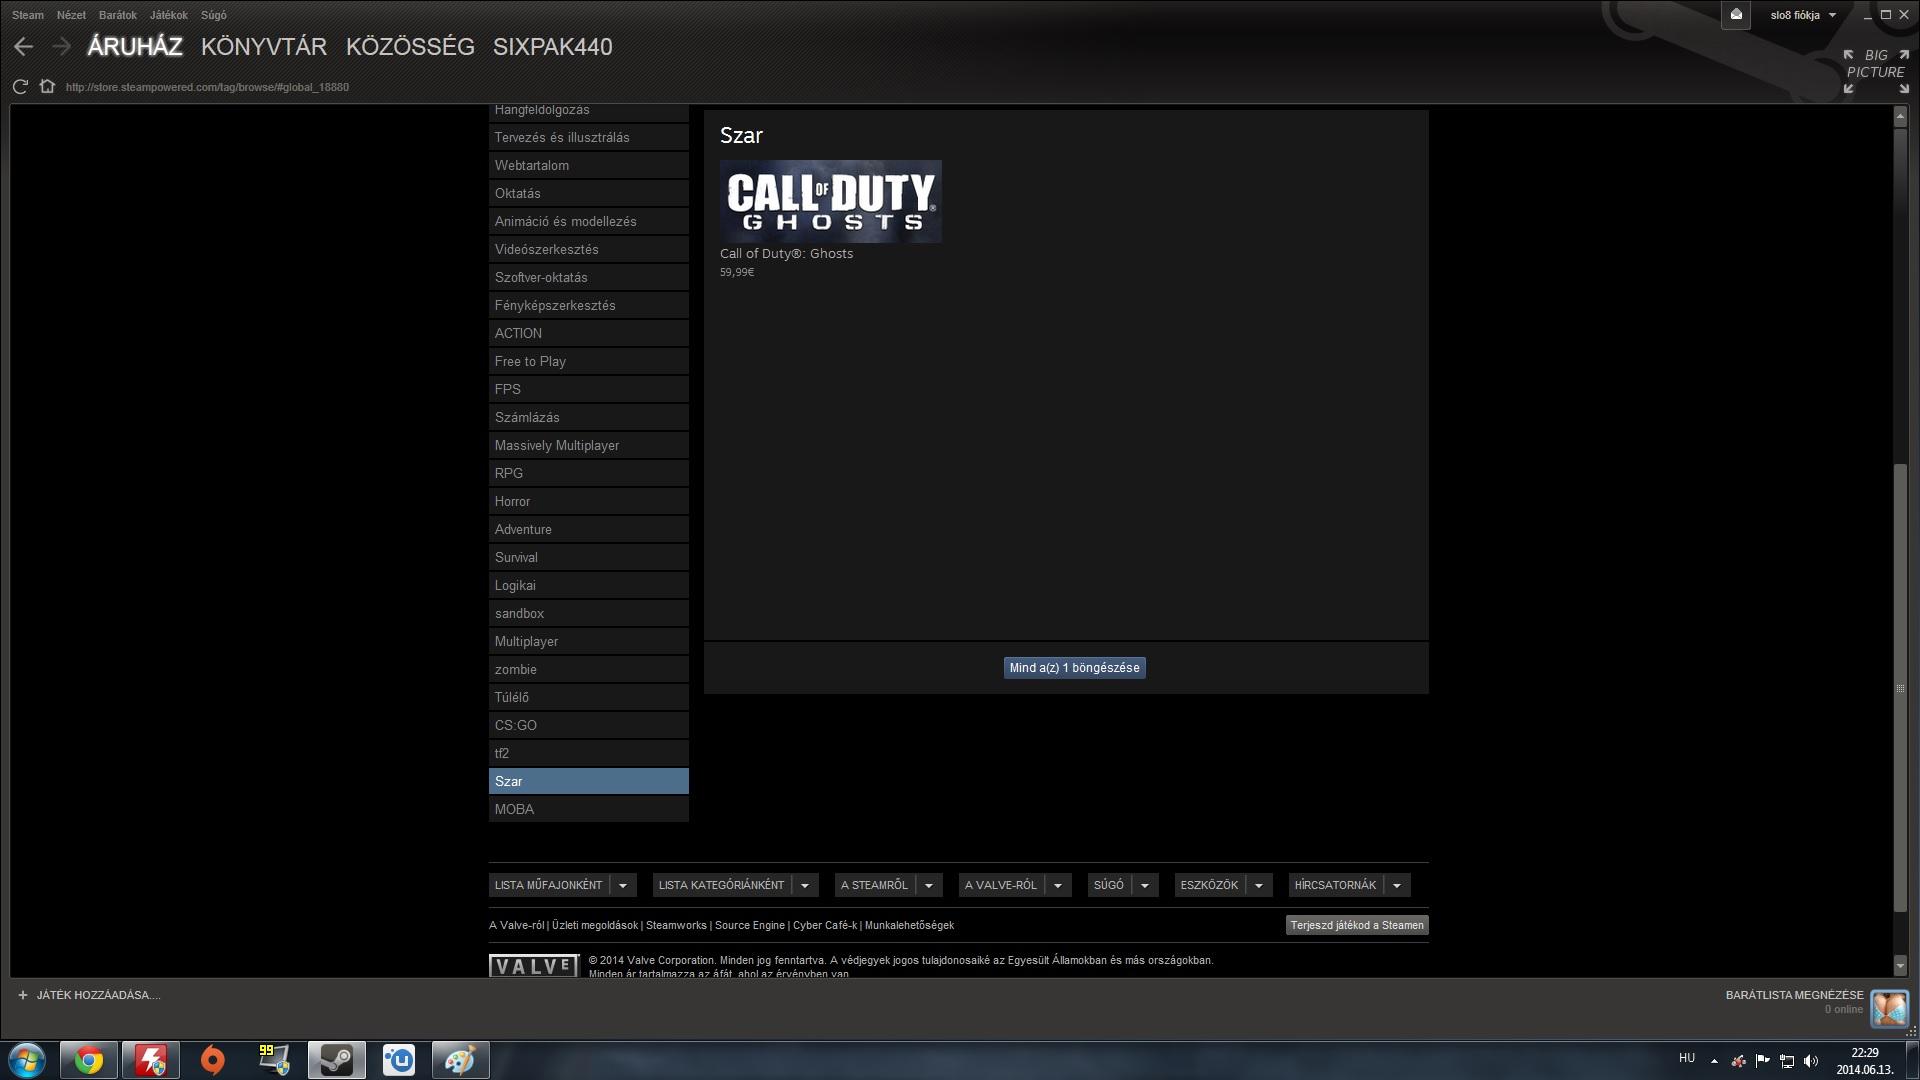1920x1080 pixels.
Task: Select the MOBA tag
Action: tap(589, 810)
